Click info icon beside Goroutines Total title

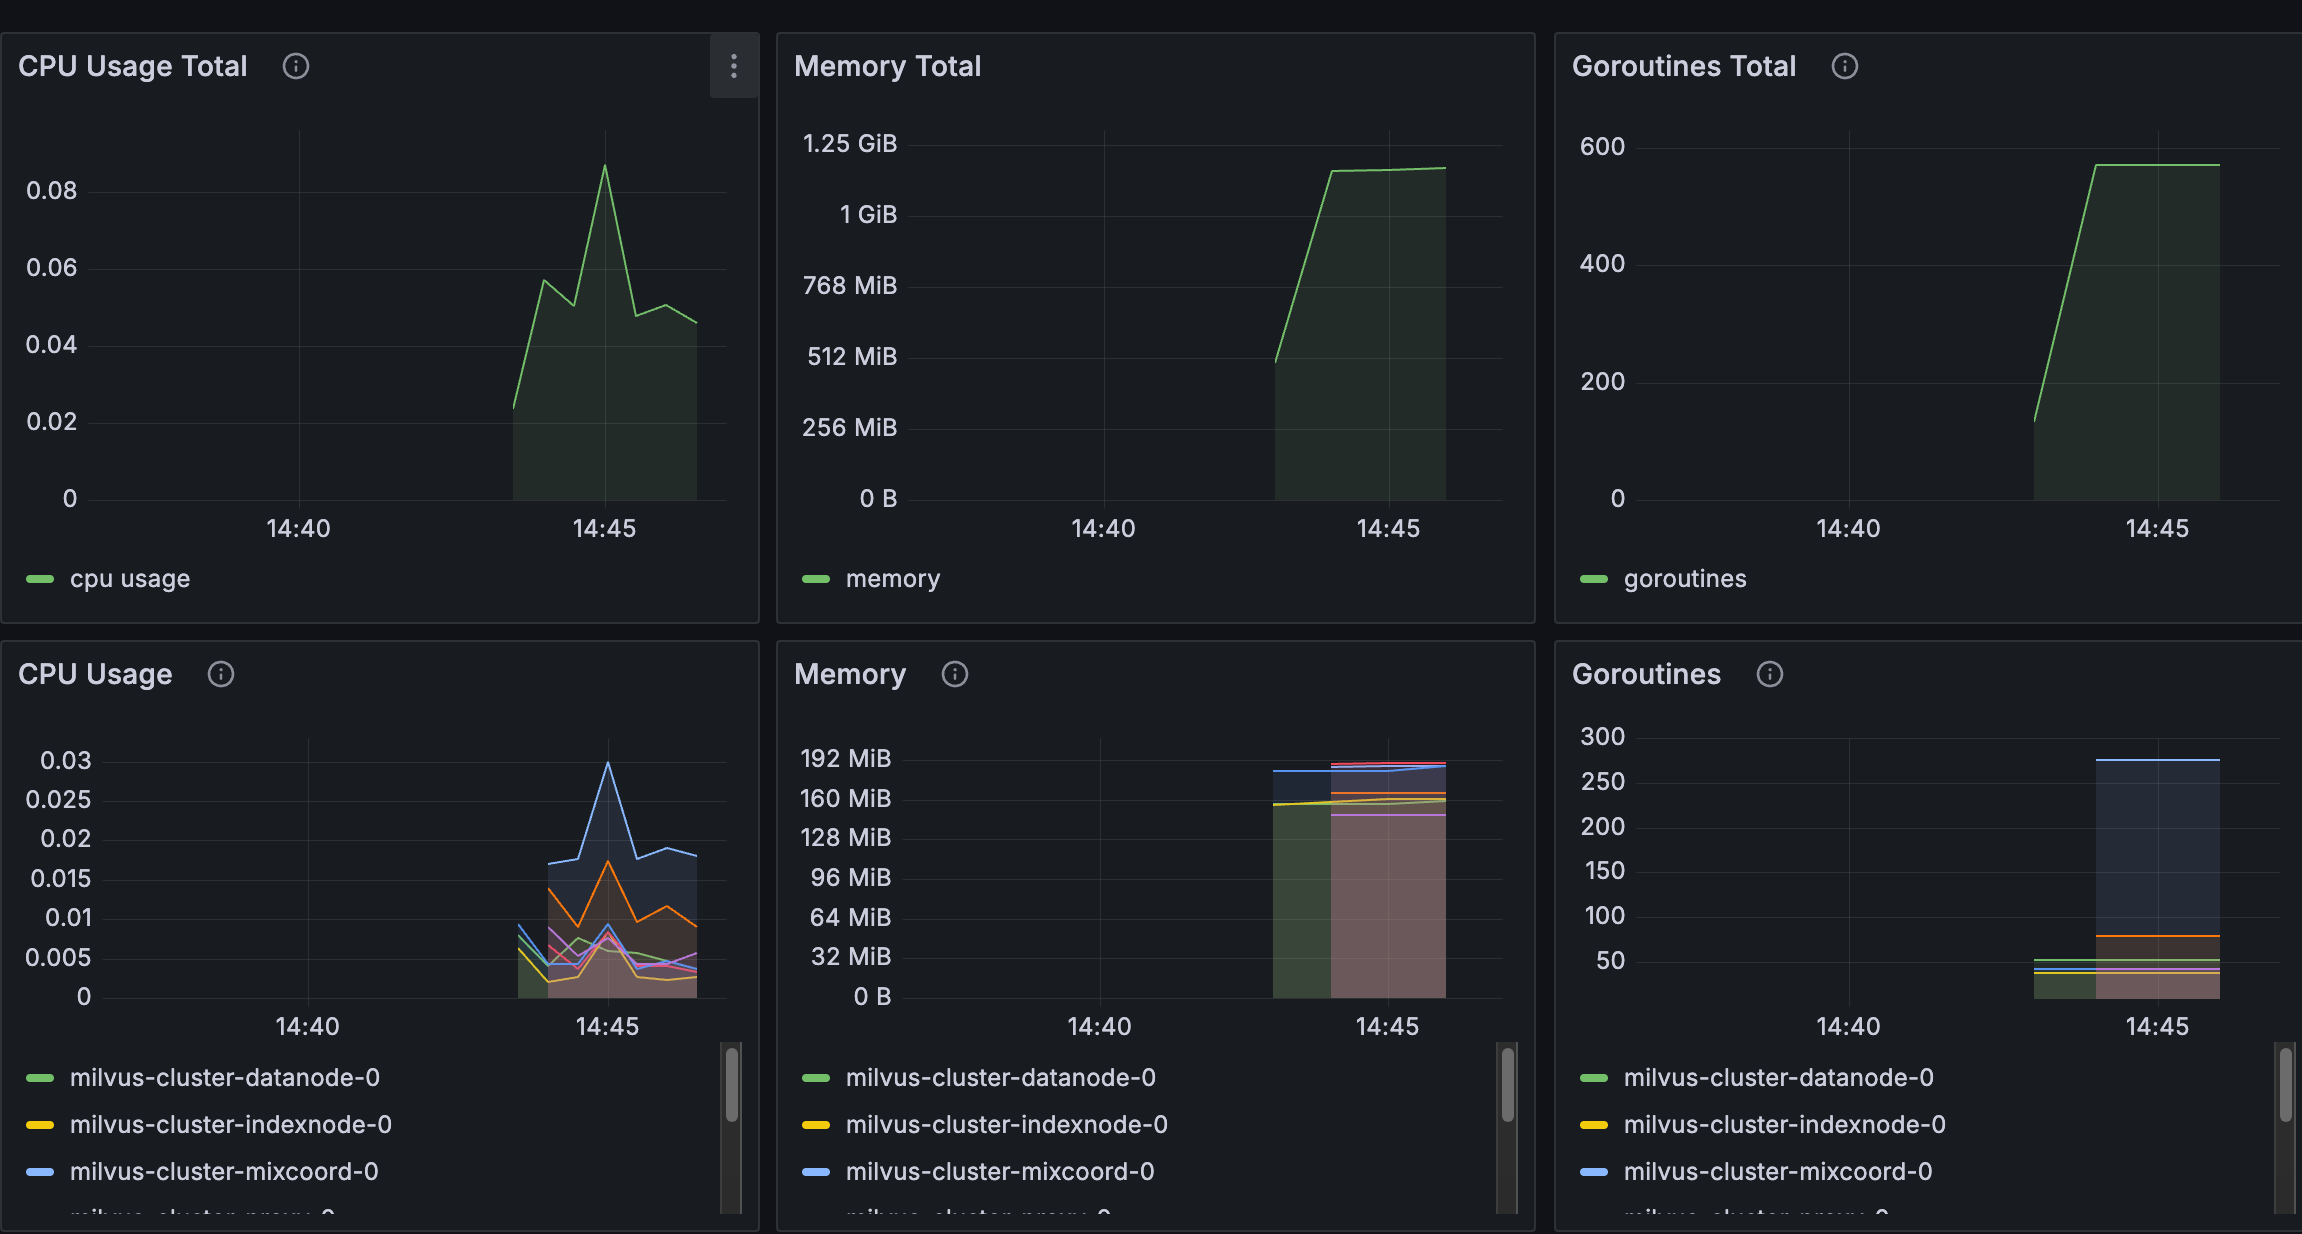pos(1844,66)
